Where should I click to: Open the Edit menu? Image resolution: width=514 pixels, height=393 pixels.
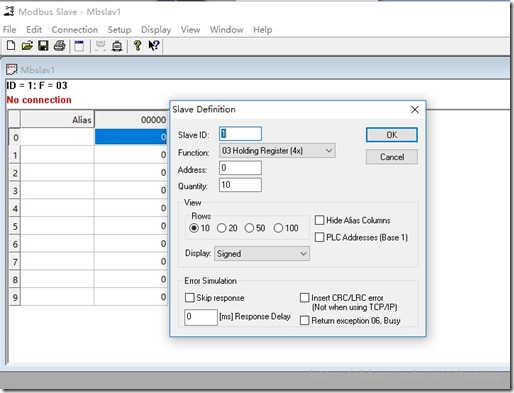pyautogui.click(x=34, y=30)
